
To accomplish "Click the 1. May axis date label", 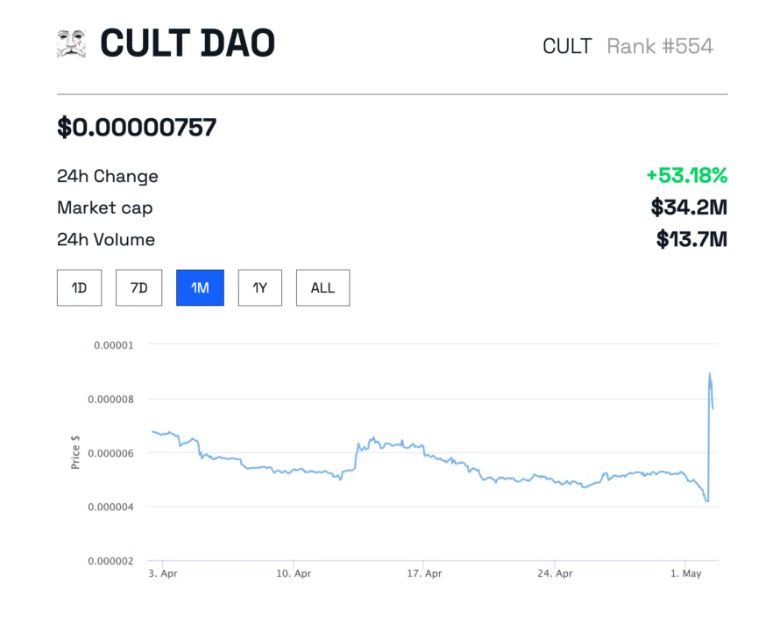I will click(686, 574).
